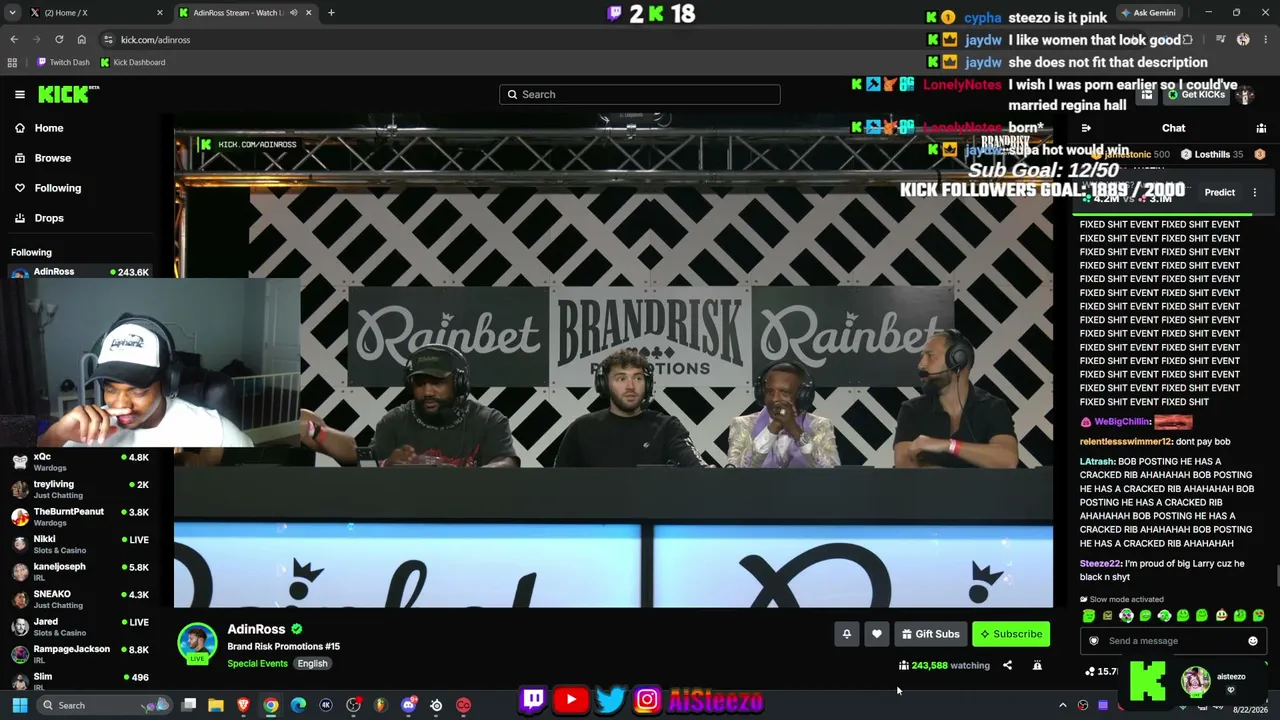
Task: Show hidden system tray icons
Action: (1063, 705)
